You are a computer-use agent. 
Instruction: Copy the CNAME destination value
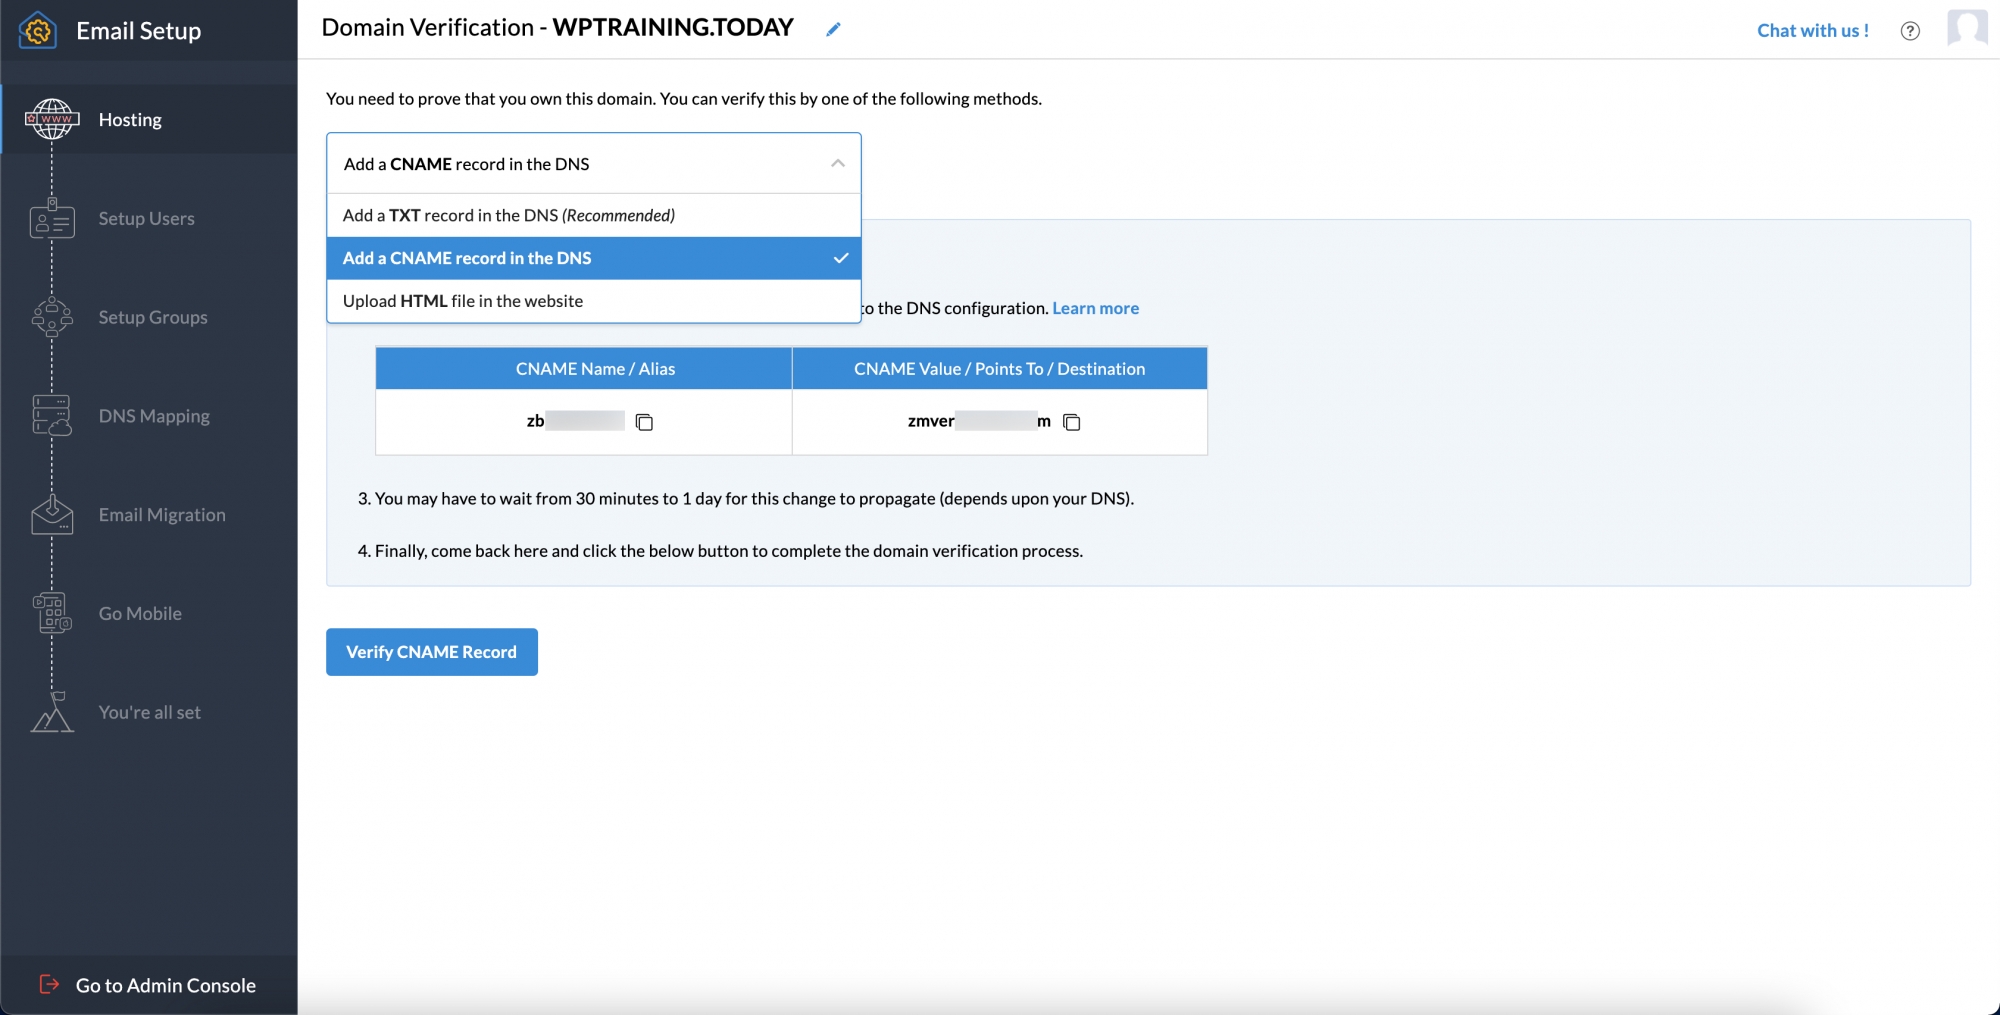pos(1073,422)
